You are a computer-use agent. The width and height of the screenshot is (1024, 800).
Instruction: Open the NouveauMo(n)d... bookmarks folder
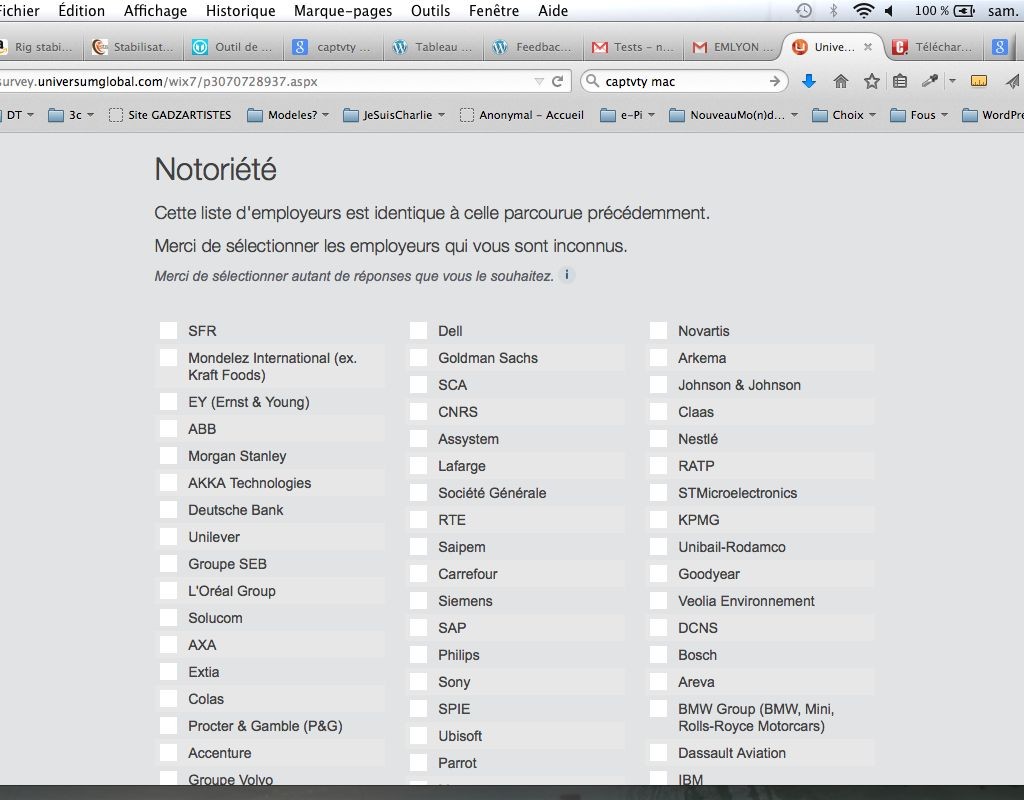734,115
